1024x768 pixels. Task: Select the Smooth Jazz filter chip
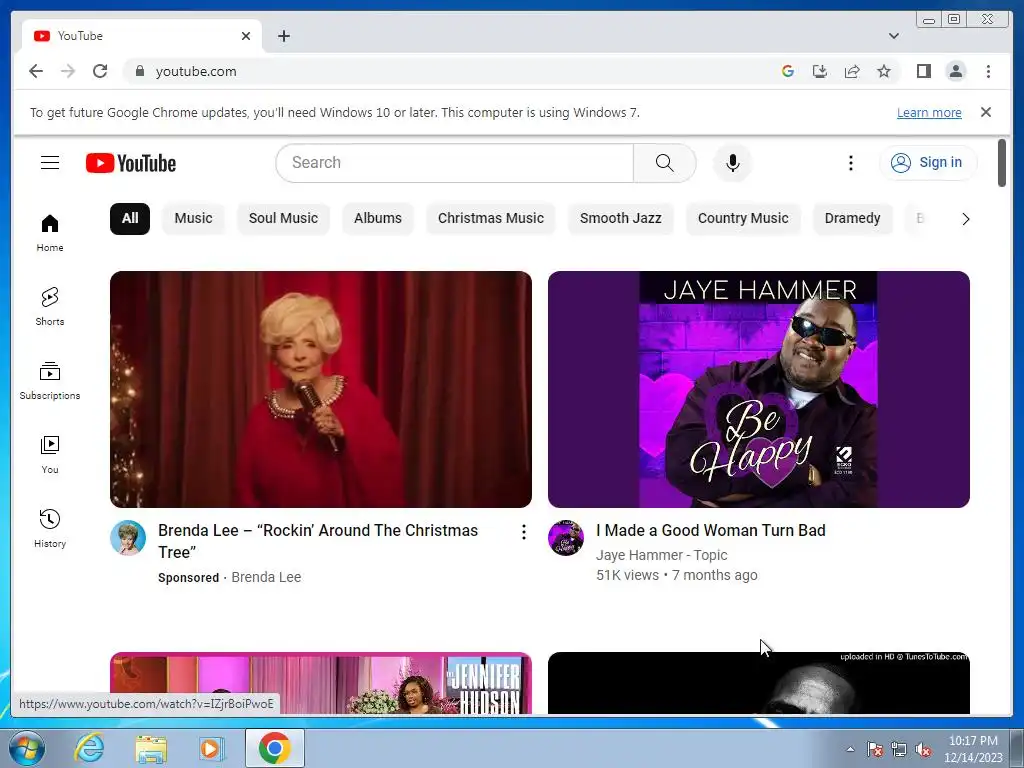[620, 218]
